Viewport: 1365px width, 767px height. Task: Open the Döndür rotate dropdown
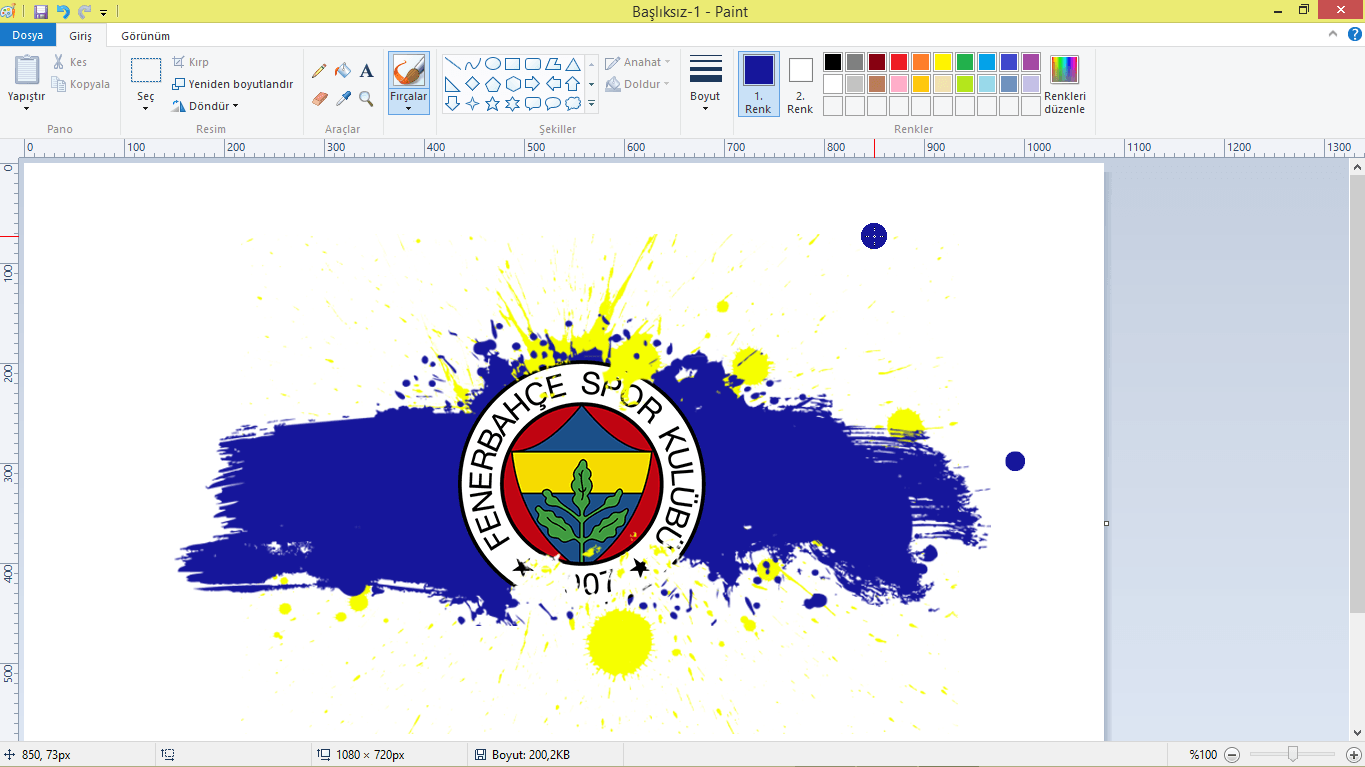[x=206, y=106]
